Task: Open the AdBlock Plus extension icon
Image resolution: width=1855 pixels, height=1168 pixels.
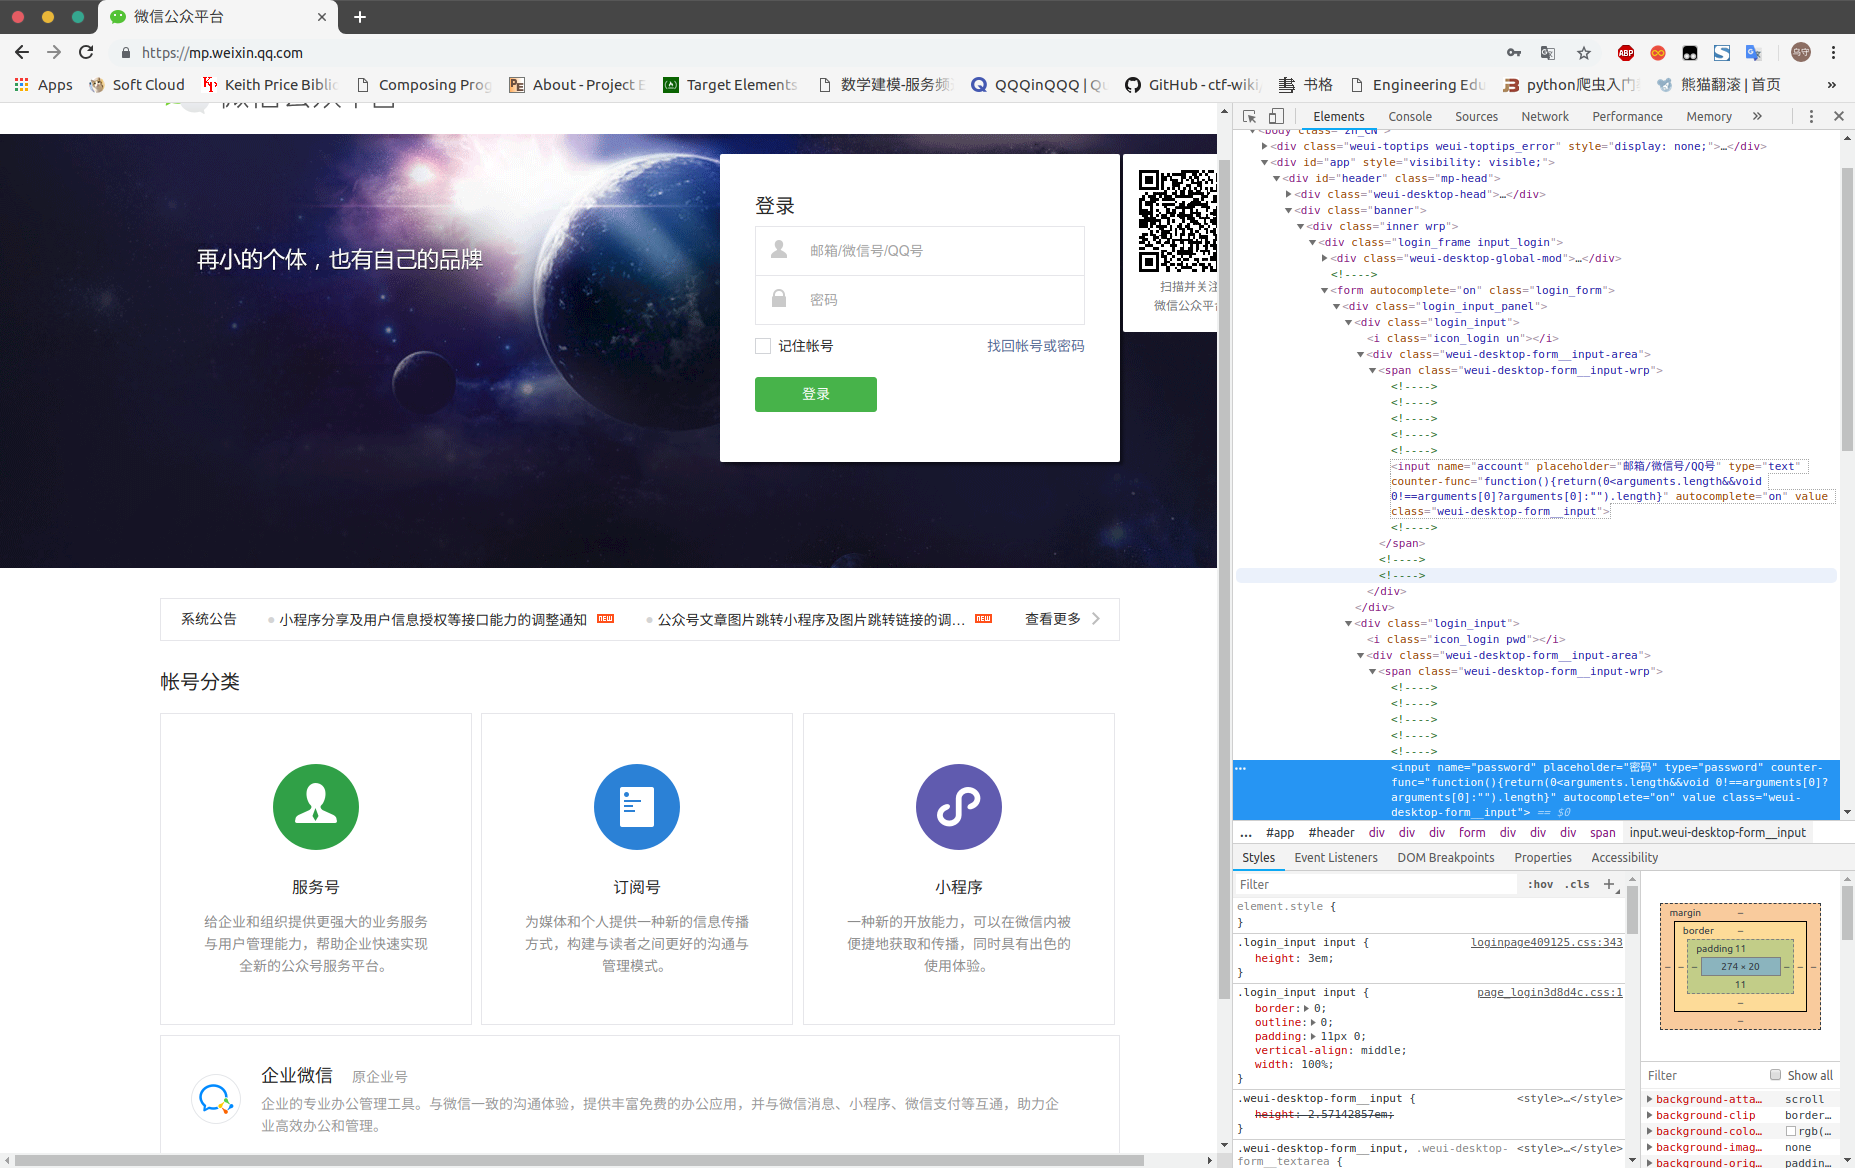Action: pos(1625,53)
